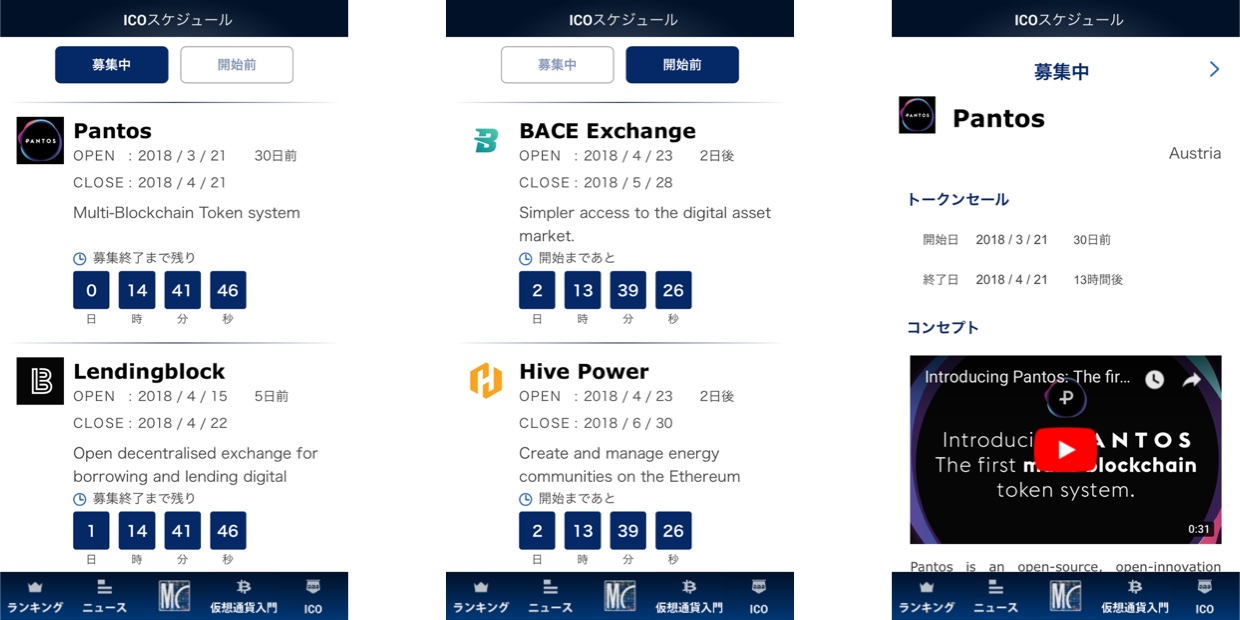1240x620 pixels.
Task: Tap clock icon beside Pantos 募集終了まで残り
Action: coord(80,259)
